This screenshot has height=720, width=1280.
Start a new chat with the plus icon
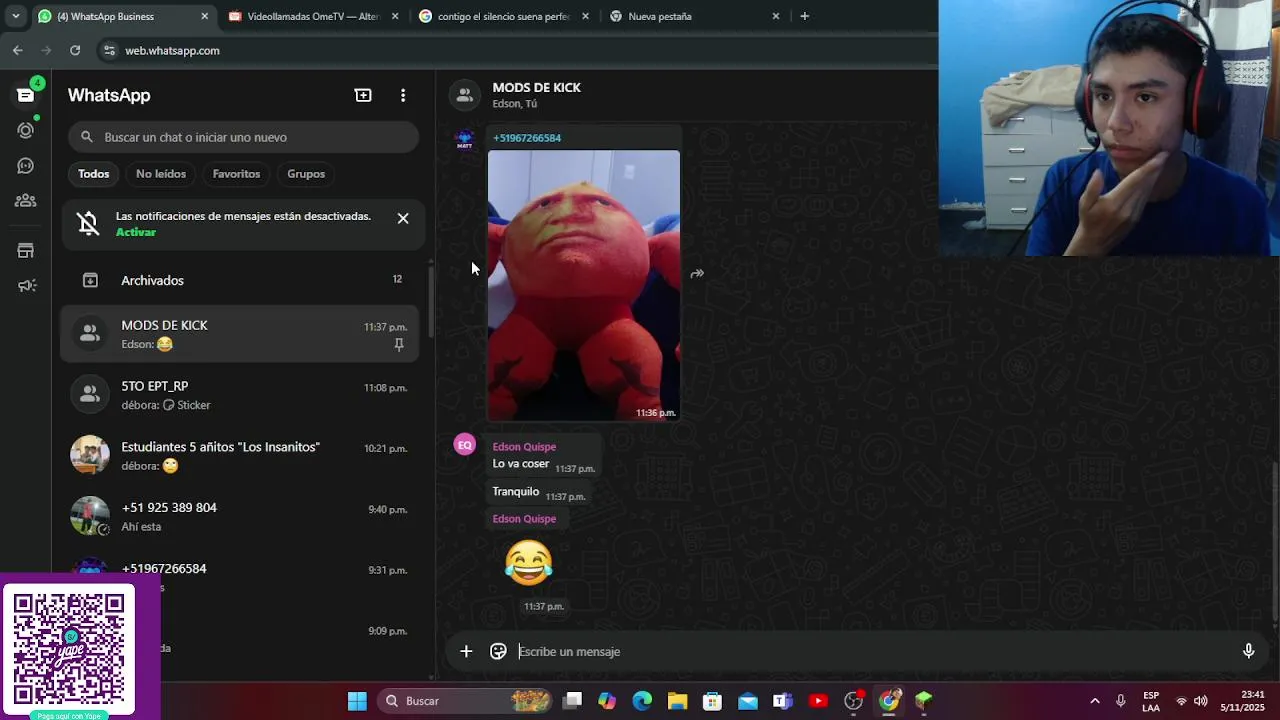tap(363, 95)
